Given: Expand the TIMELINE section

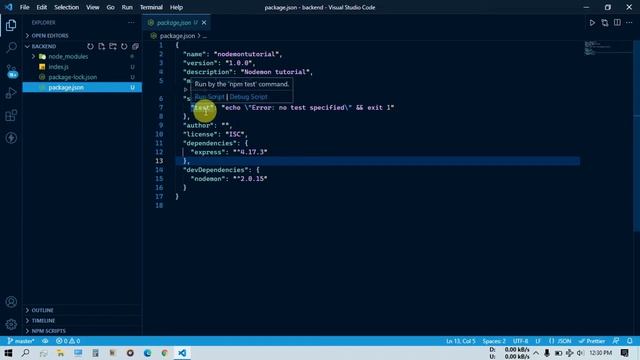Looking at the screenshot, I should pyautogui.click(x=82, y=320).
